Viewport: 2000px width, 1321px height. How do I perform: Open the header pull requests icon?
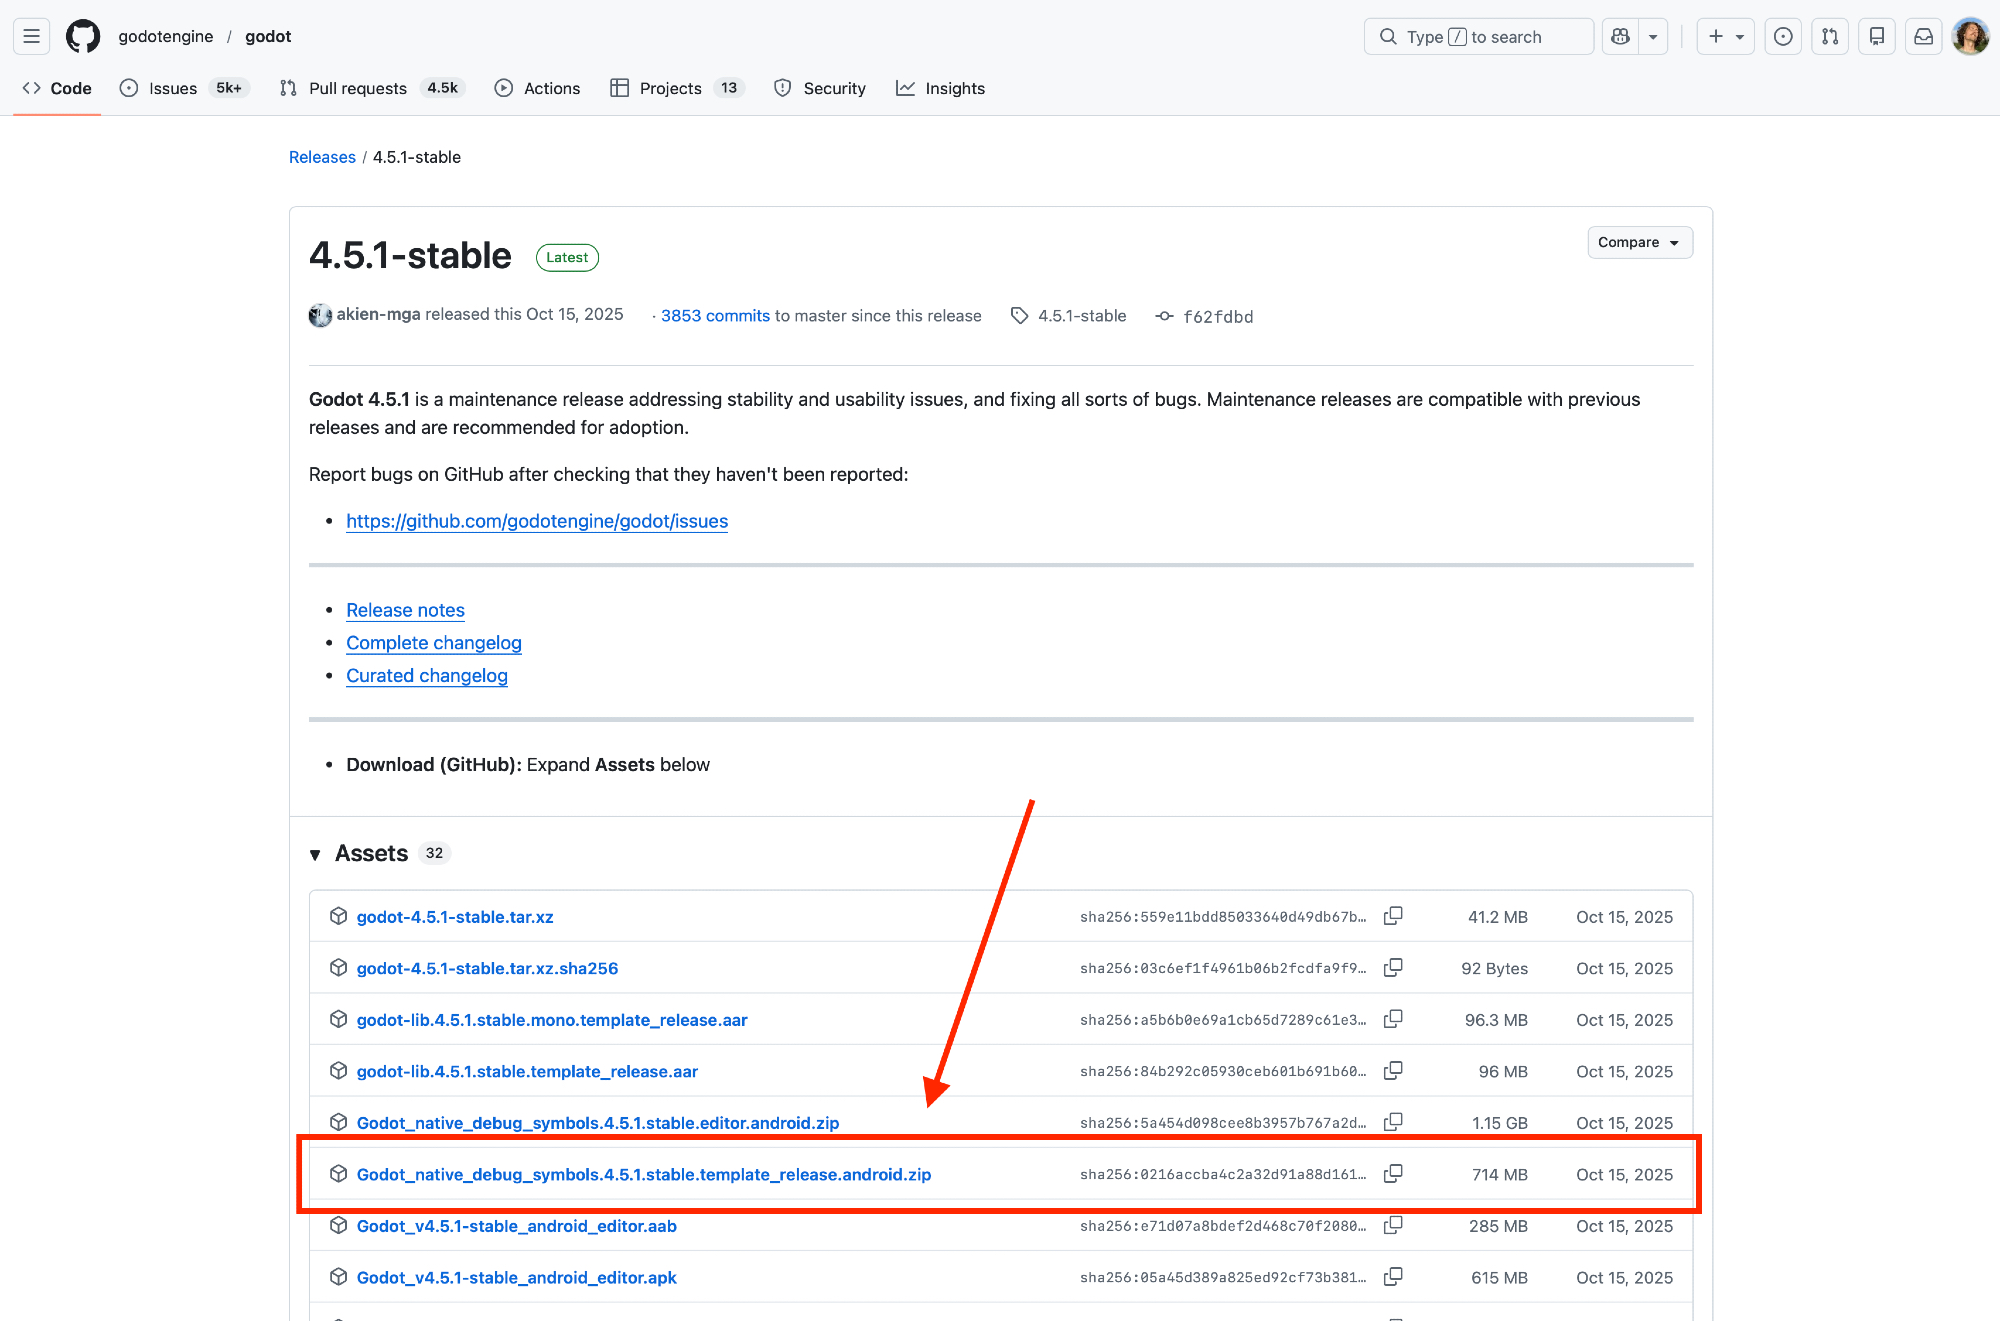point(1830,37)
